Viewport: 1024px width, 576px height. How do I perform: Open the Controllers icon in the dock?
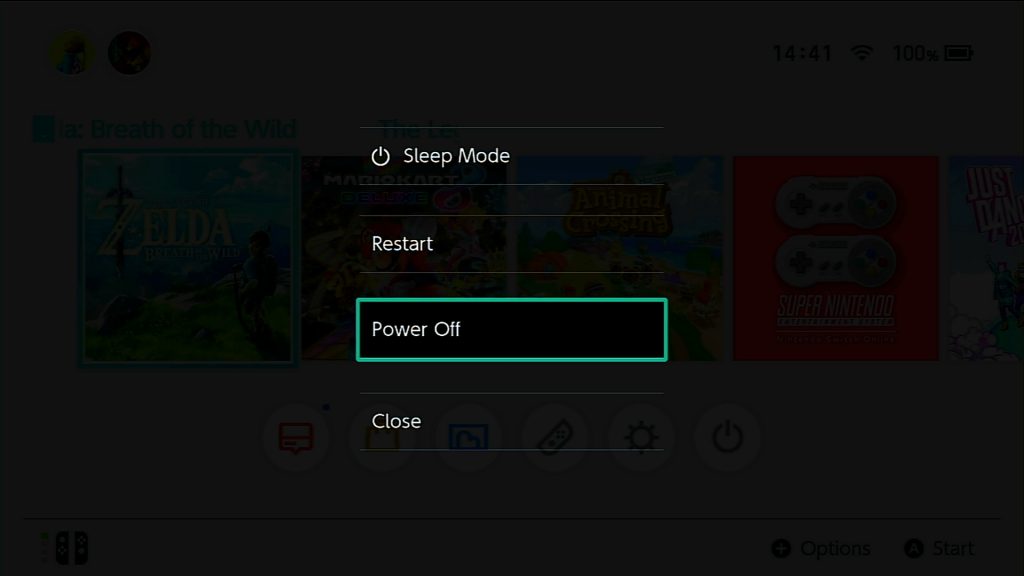point(554,437)
